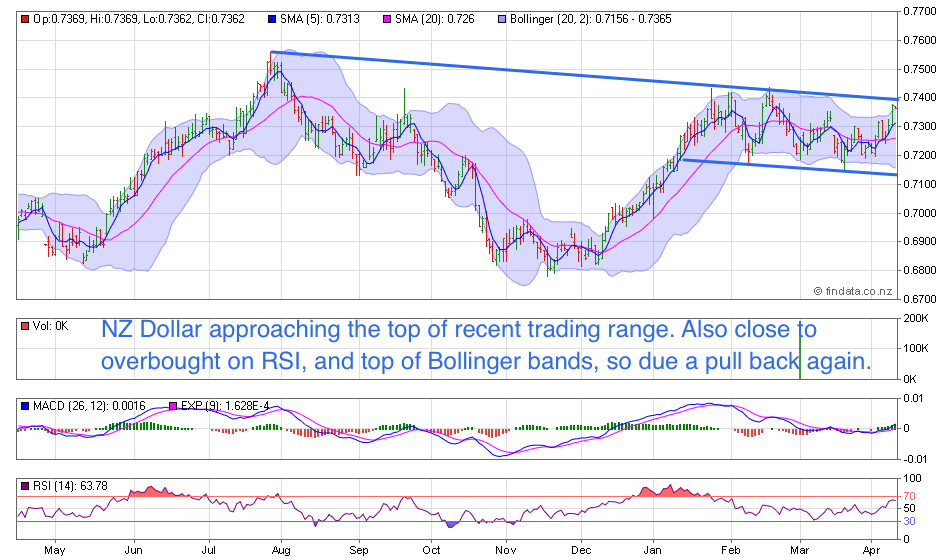Click the lower blue channel trendline
This screenshot has height=560, width=940.
click(790, 167)
